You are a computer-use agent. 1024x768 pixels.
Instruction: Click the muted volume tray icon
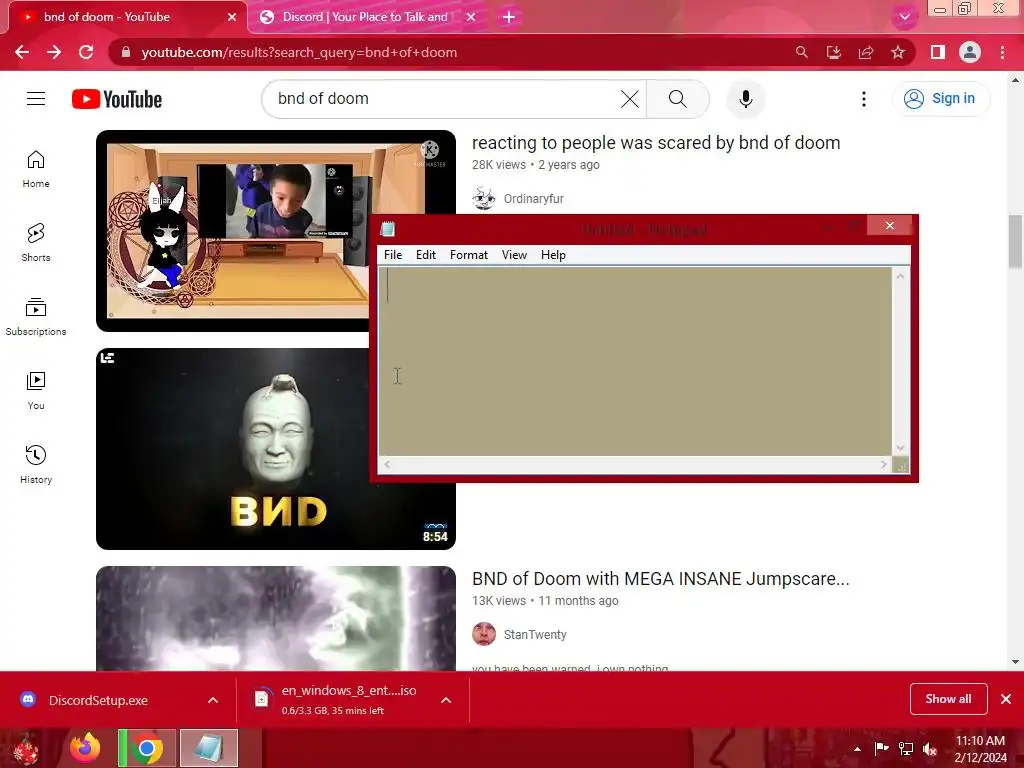(930, 749)
